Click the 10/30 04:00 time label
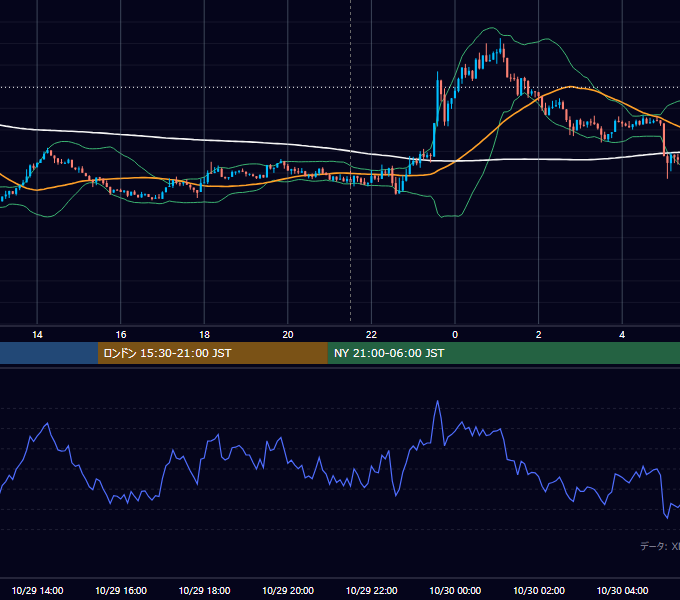 (x=622, y=590)
